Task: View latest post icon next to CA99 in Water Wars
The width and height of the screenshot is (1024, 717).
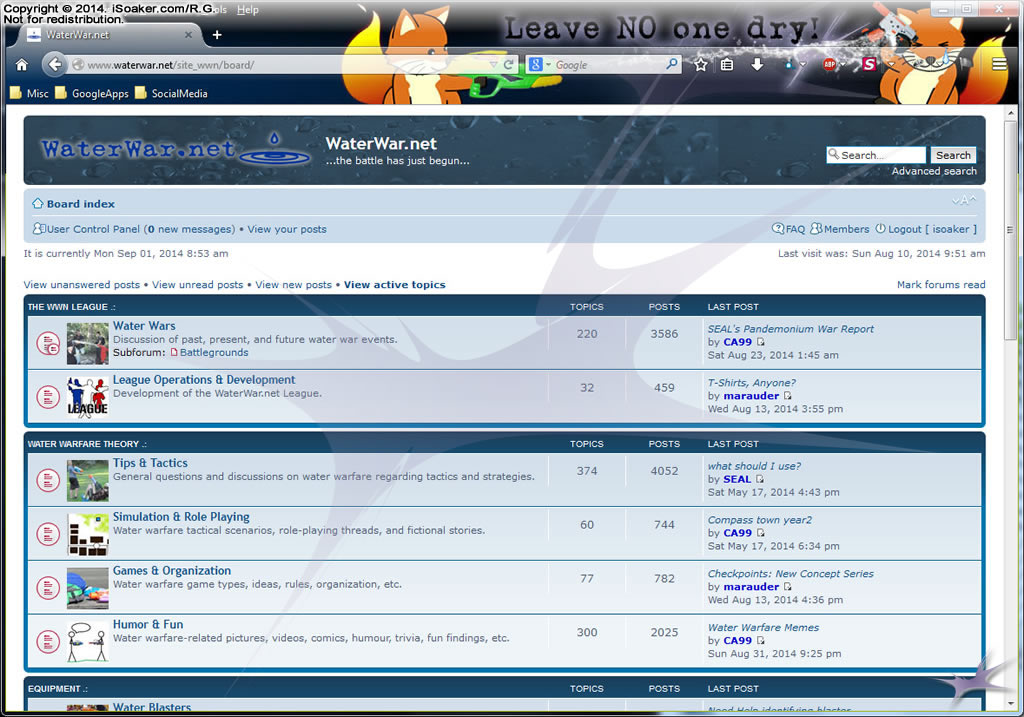Action: pos(760,342)
